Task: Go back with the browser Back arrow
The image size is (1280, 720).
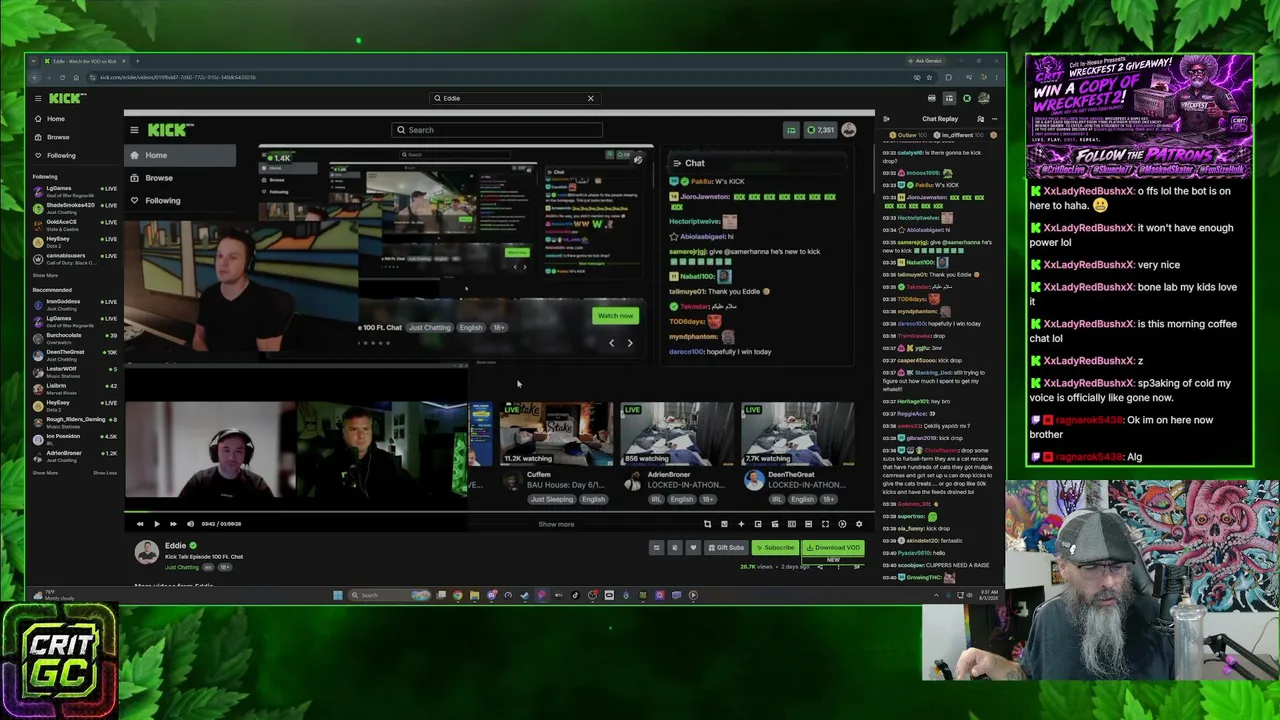Action: [36, 77]
